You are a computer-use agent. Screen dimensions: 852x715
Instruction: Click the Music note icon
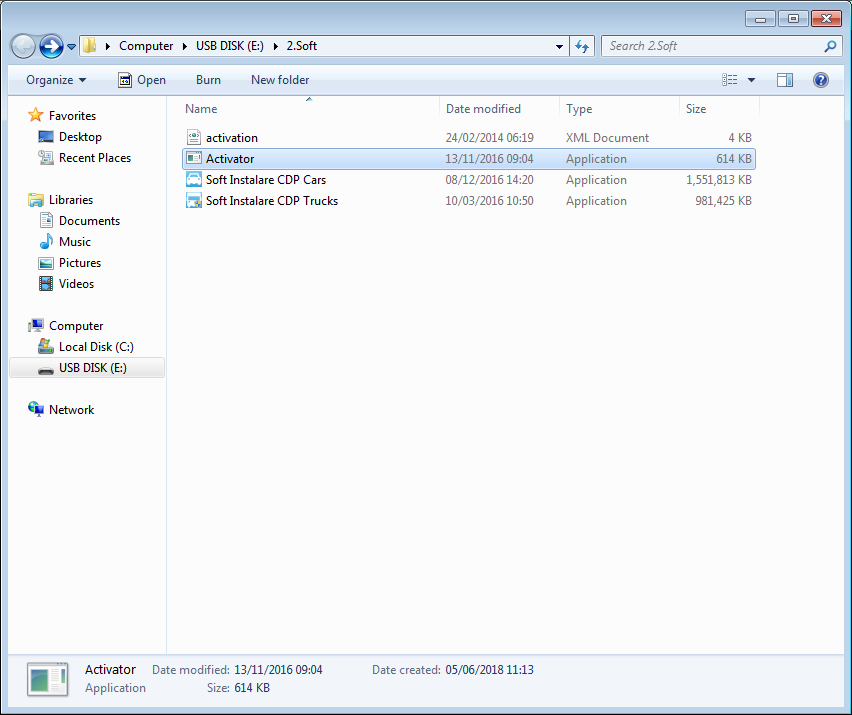(x=46, y=242)
